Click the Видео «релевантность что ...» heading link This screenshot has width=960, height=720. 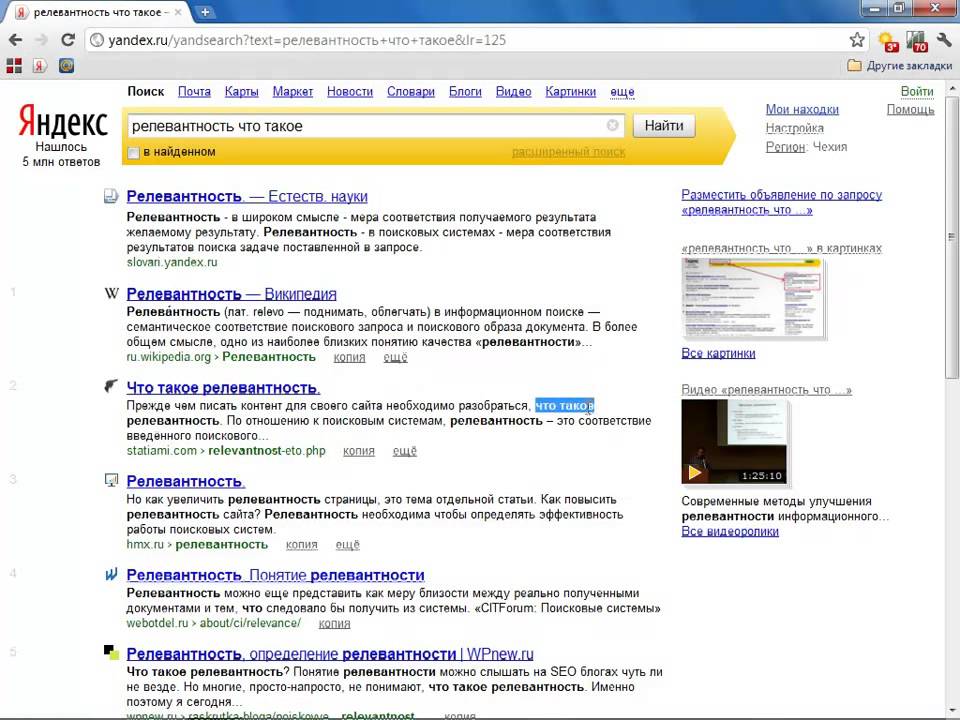tap(767, 390)
